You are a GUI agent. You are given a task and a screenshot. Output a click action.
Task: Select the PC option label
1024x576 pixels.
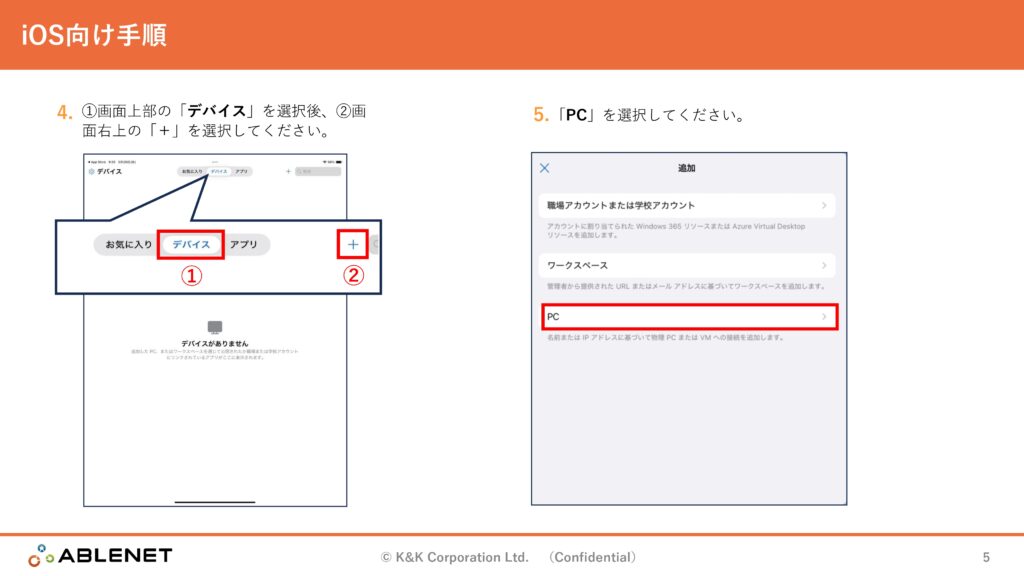click(x=553, y=317)
